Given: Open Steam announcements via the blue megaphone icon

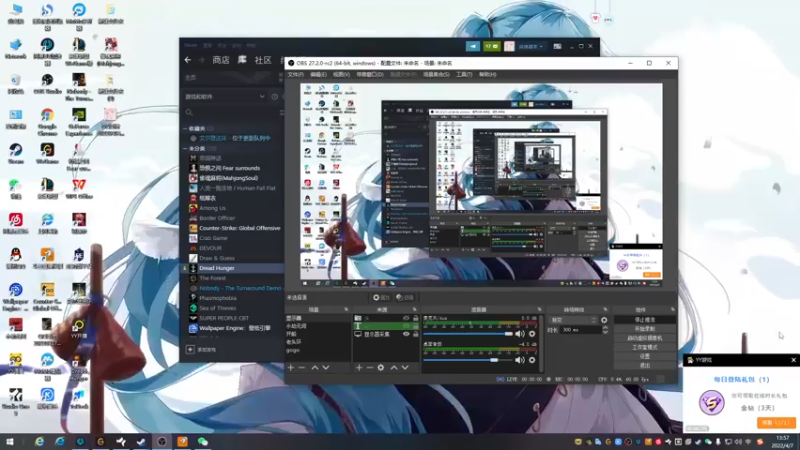Looking at the screenshot, I should pos(473,46).
